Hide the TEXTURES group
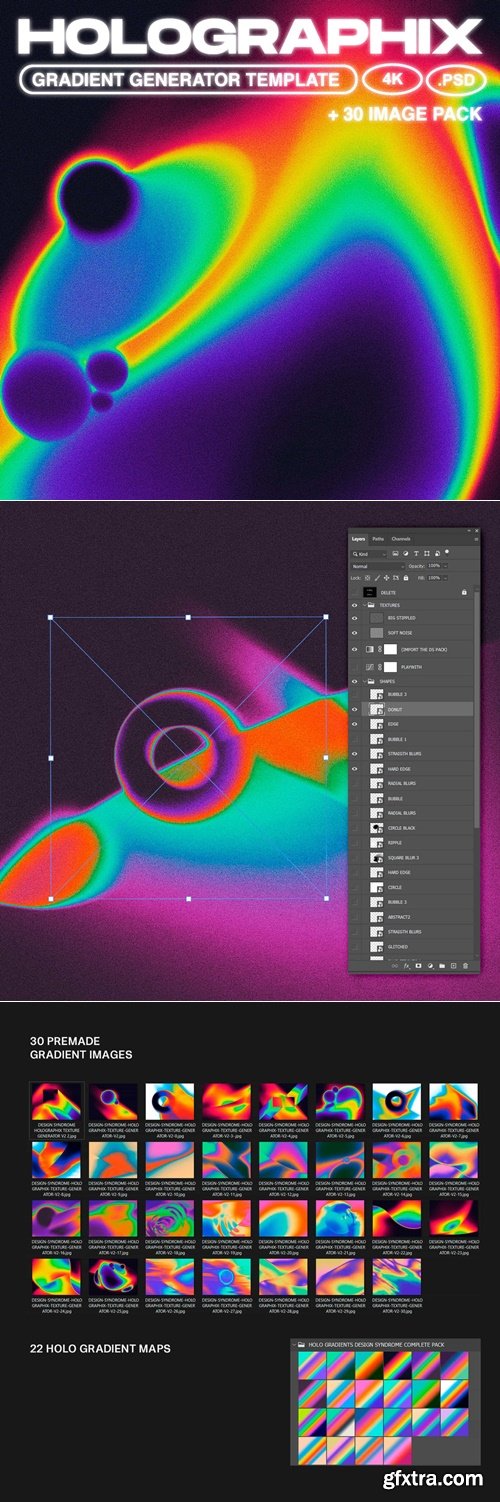This screenshot has height=1502, width=500. coord(355,605)
